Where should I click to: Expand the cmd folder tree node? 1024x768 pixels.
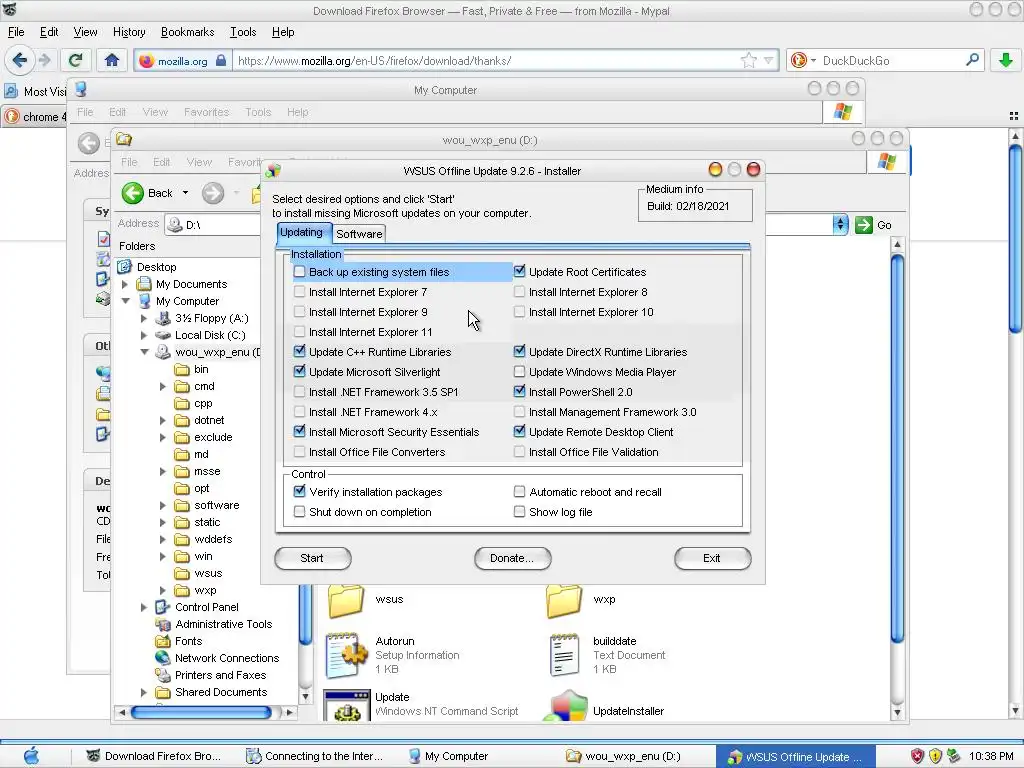click(163, 386)
